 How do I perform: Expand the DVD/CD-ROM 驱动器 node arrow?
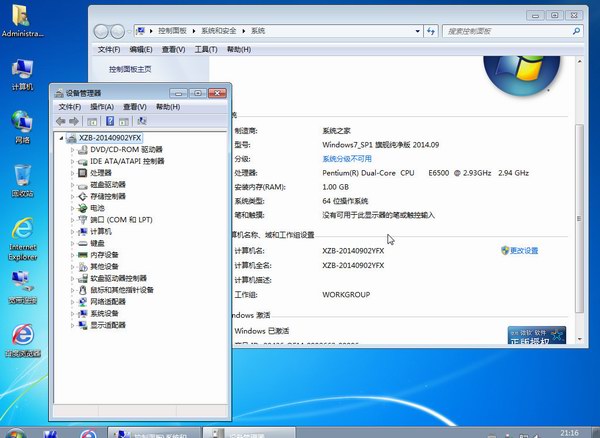(72, 150)
